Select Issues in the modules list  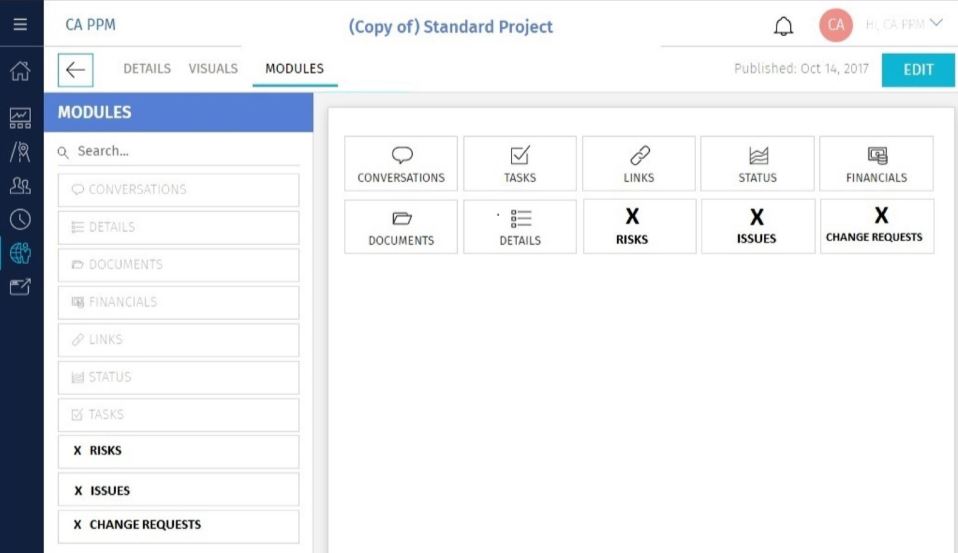[178, 489]
